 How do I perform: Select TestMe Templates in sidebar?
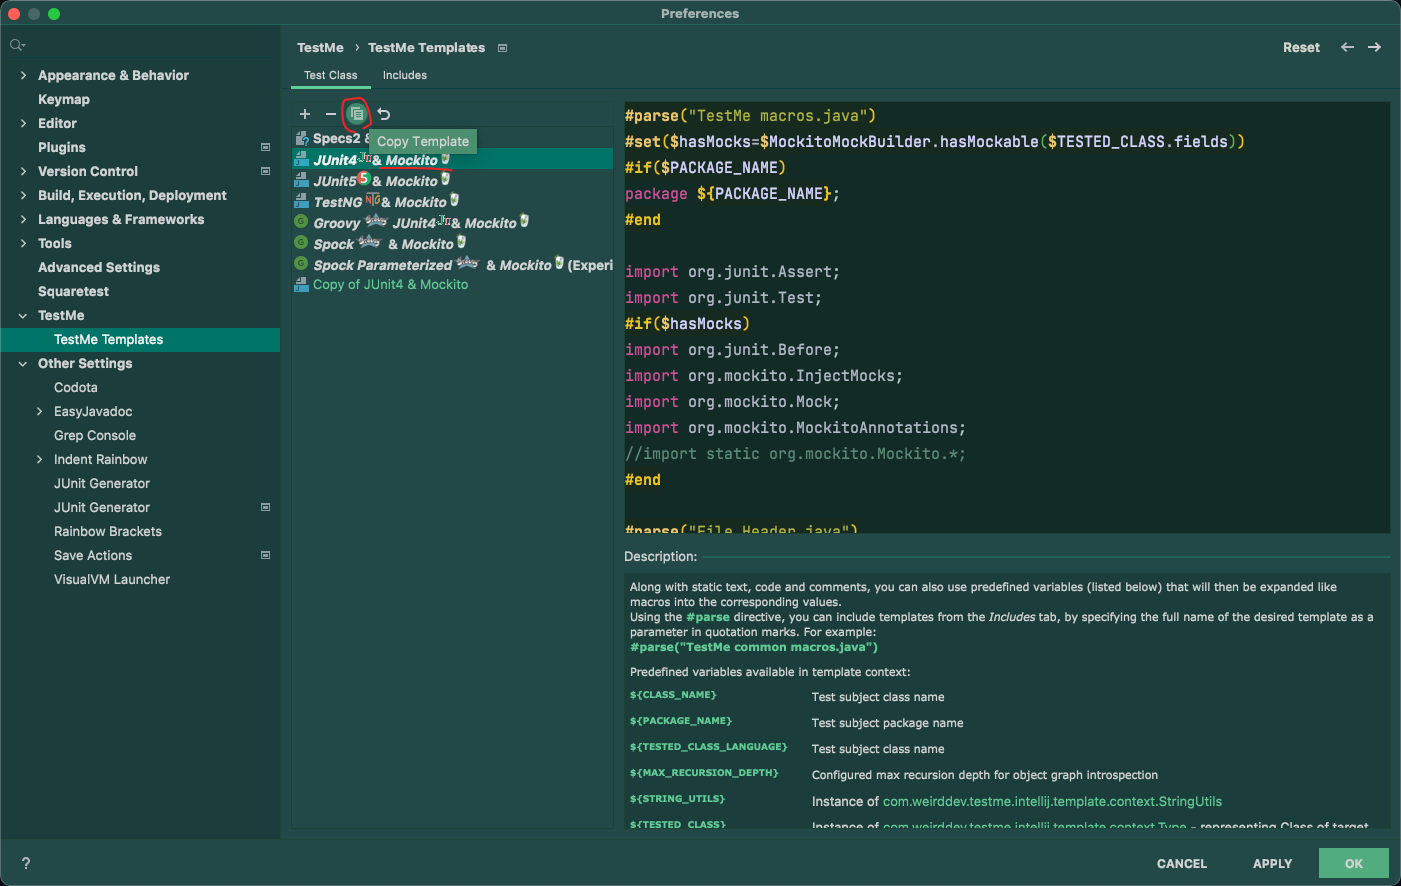140,339
